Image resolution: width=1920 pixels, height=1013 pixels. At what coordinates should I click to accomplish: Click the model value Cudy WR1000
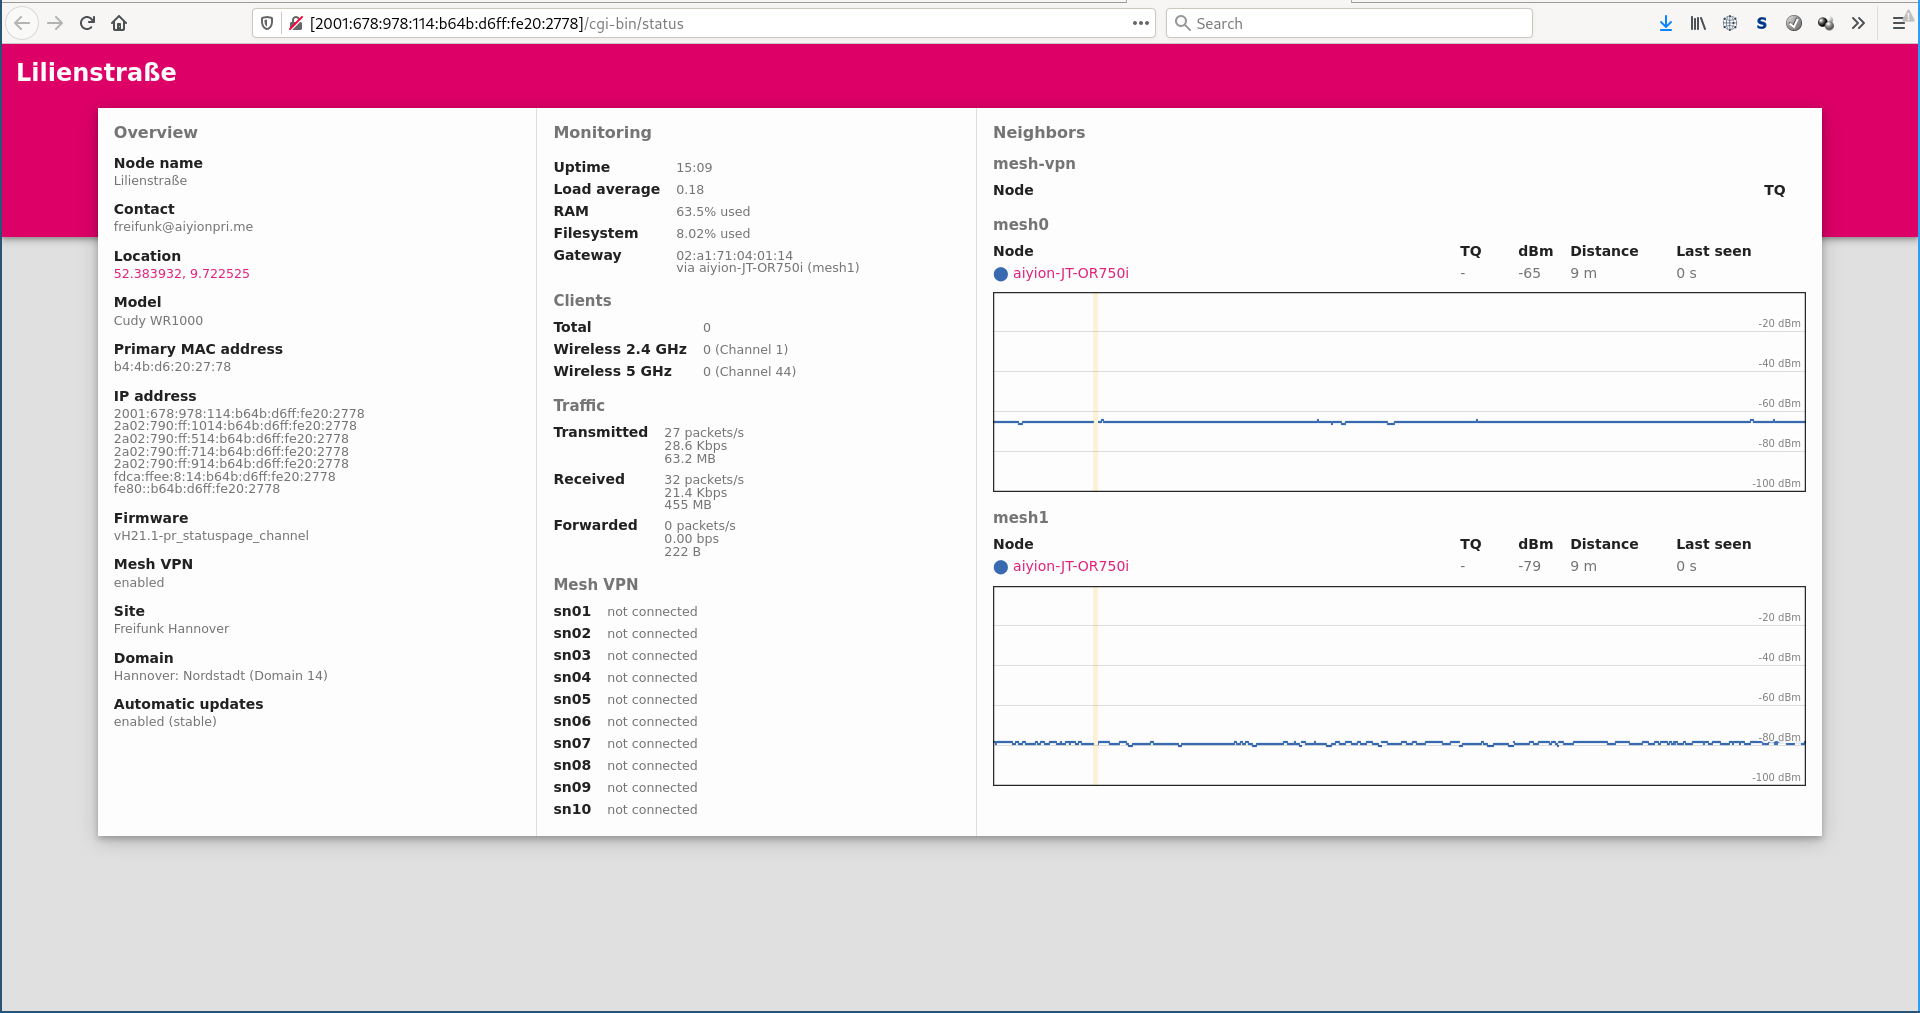(x=158, y=321)
